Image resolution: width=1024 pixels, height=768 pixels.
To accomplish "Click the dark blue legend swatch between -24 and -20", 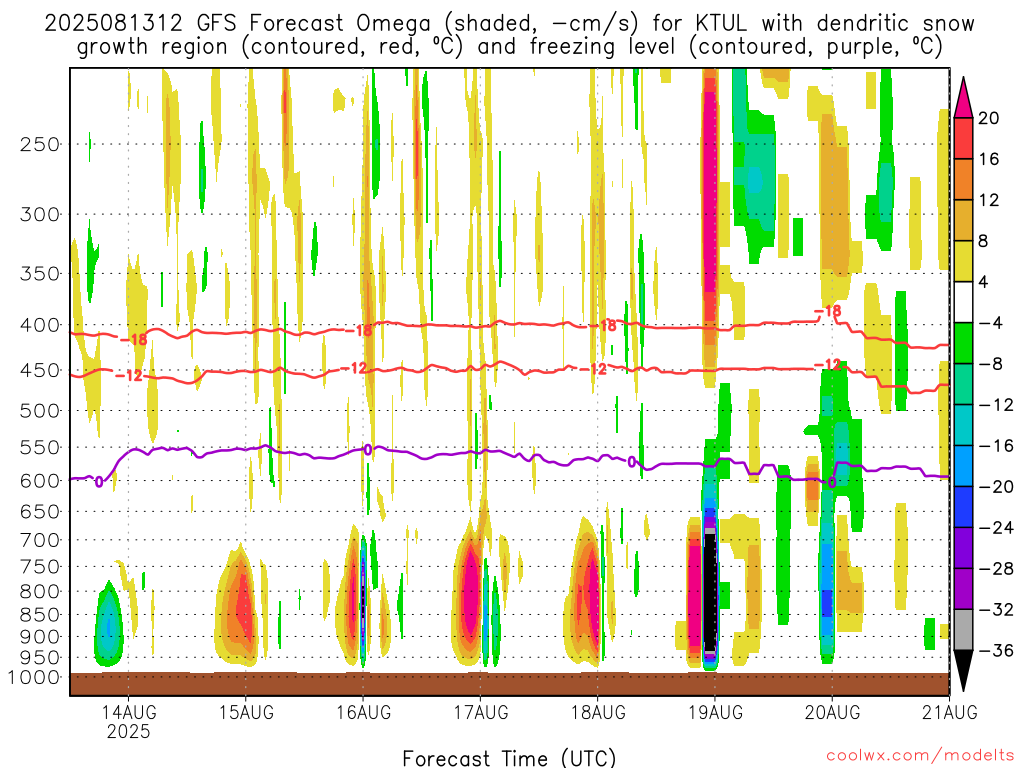I will coord(963,507).
